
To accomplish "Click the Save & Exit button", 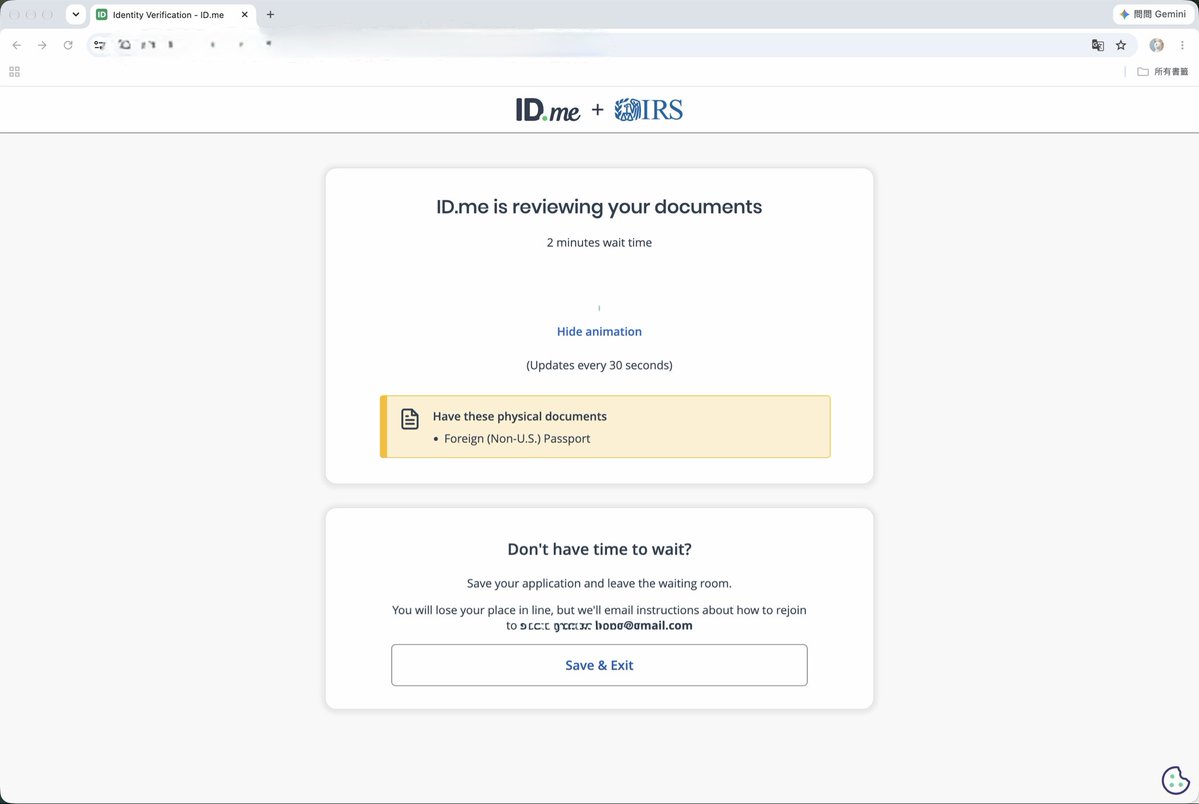I will (599, 665).
